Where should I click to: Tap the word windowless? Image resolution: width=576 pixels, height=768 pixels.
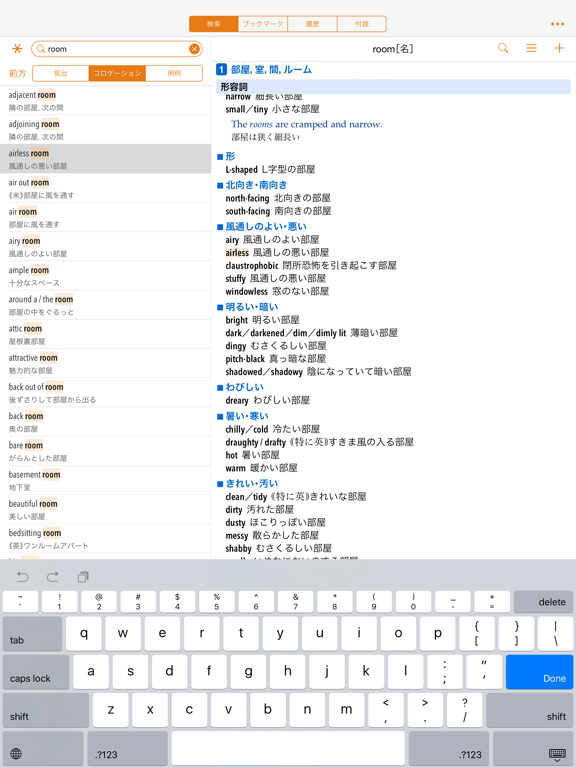click(246, 291)
